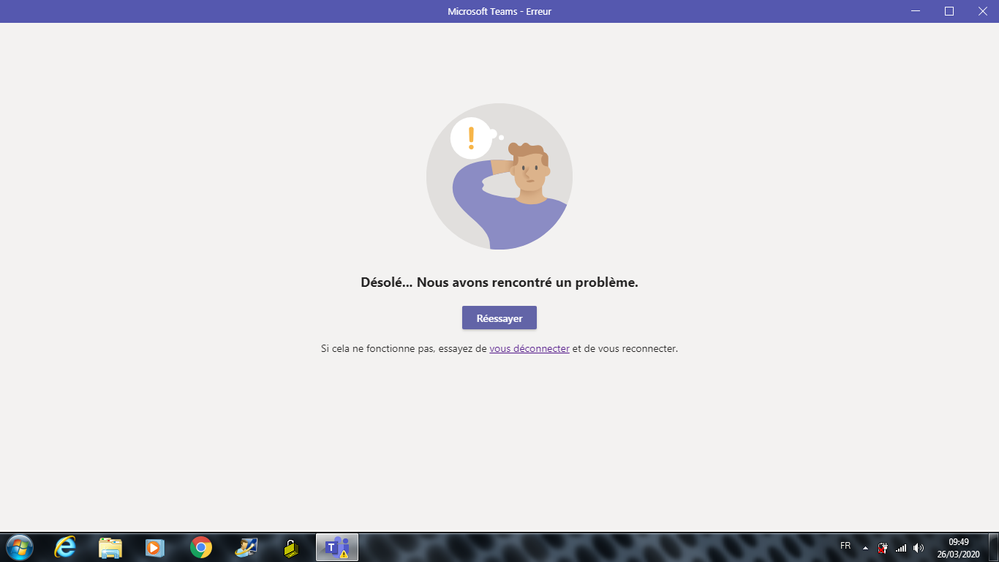Select Microsoft Teams taskbar button
The width and height of the screenshot is (999, 562).
pos(337,547)
